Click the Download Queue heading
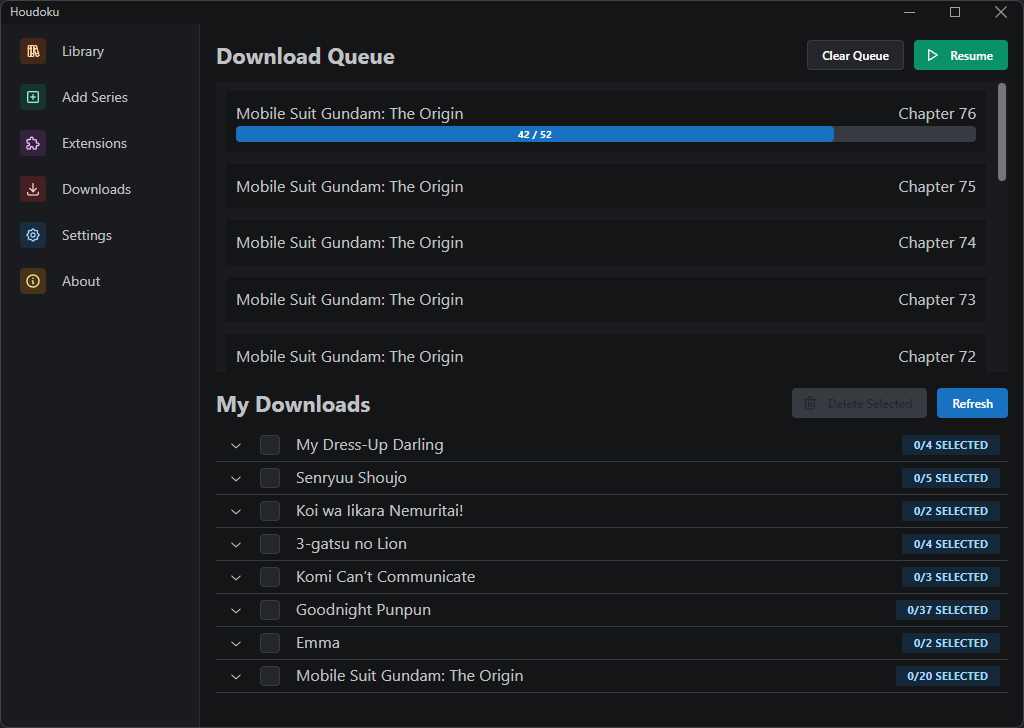Viewport: 1024px width, 728px height. (x=305, y=57)
